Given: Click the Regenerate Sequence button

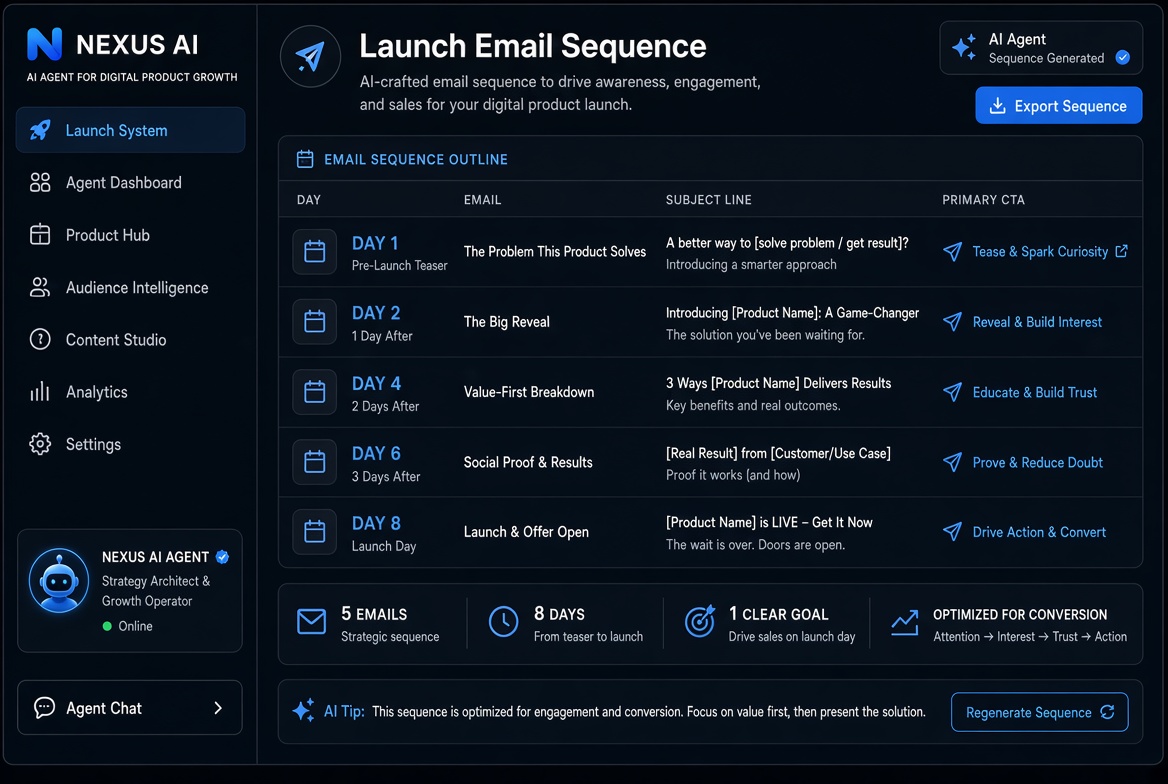Looking at the screenshot, I should [1040, 712].
